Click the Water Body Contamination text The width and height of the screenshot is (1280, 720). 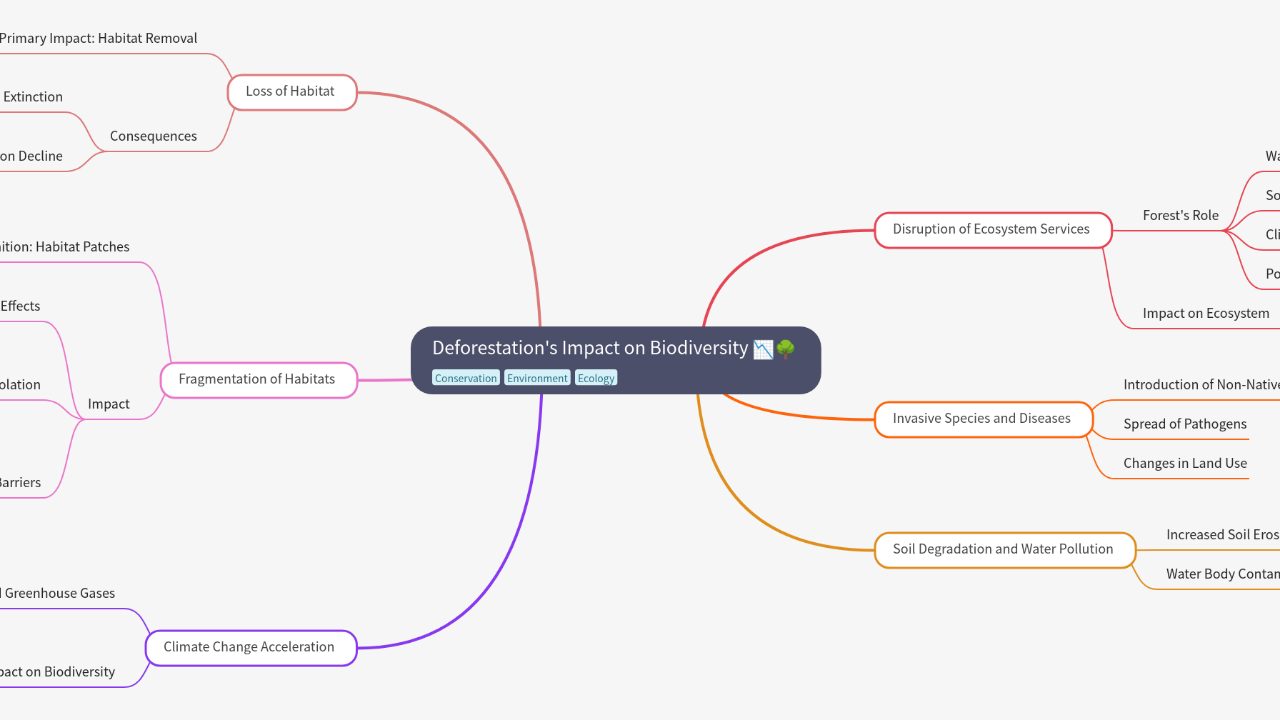point(1223,574)
